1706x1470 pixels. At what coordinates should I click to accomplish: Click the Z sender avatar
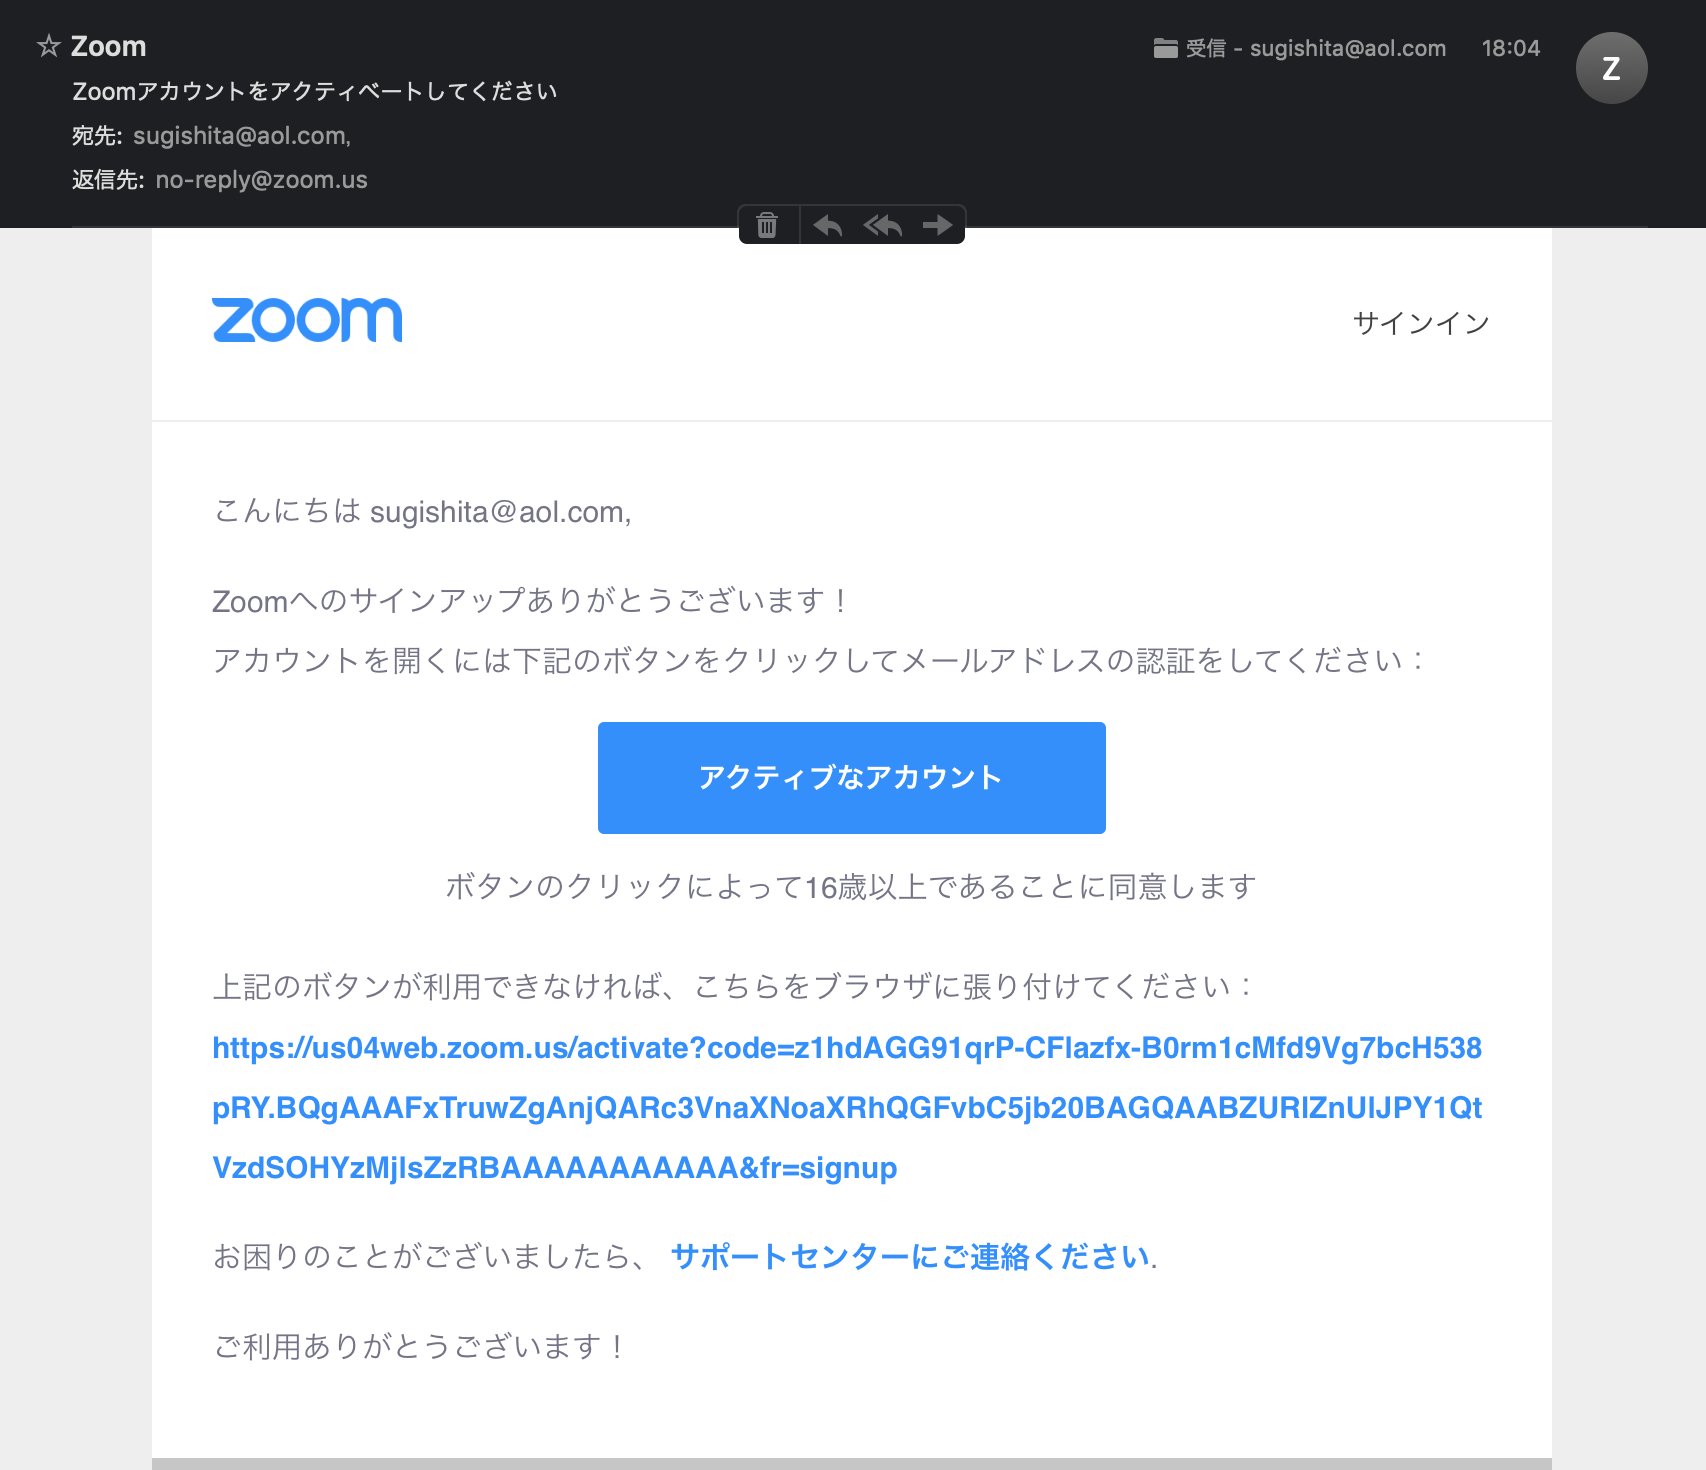tap(1611, 68)
